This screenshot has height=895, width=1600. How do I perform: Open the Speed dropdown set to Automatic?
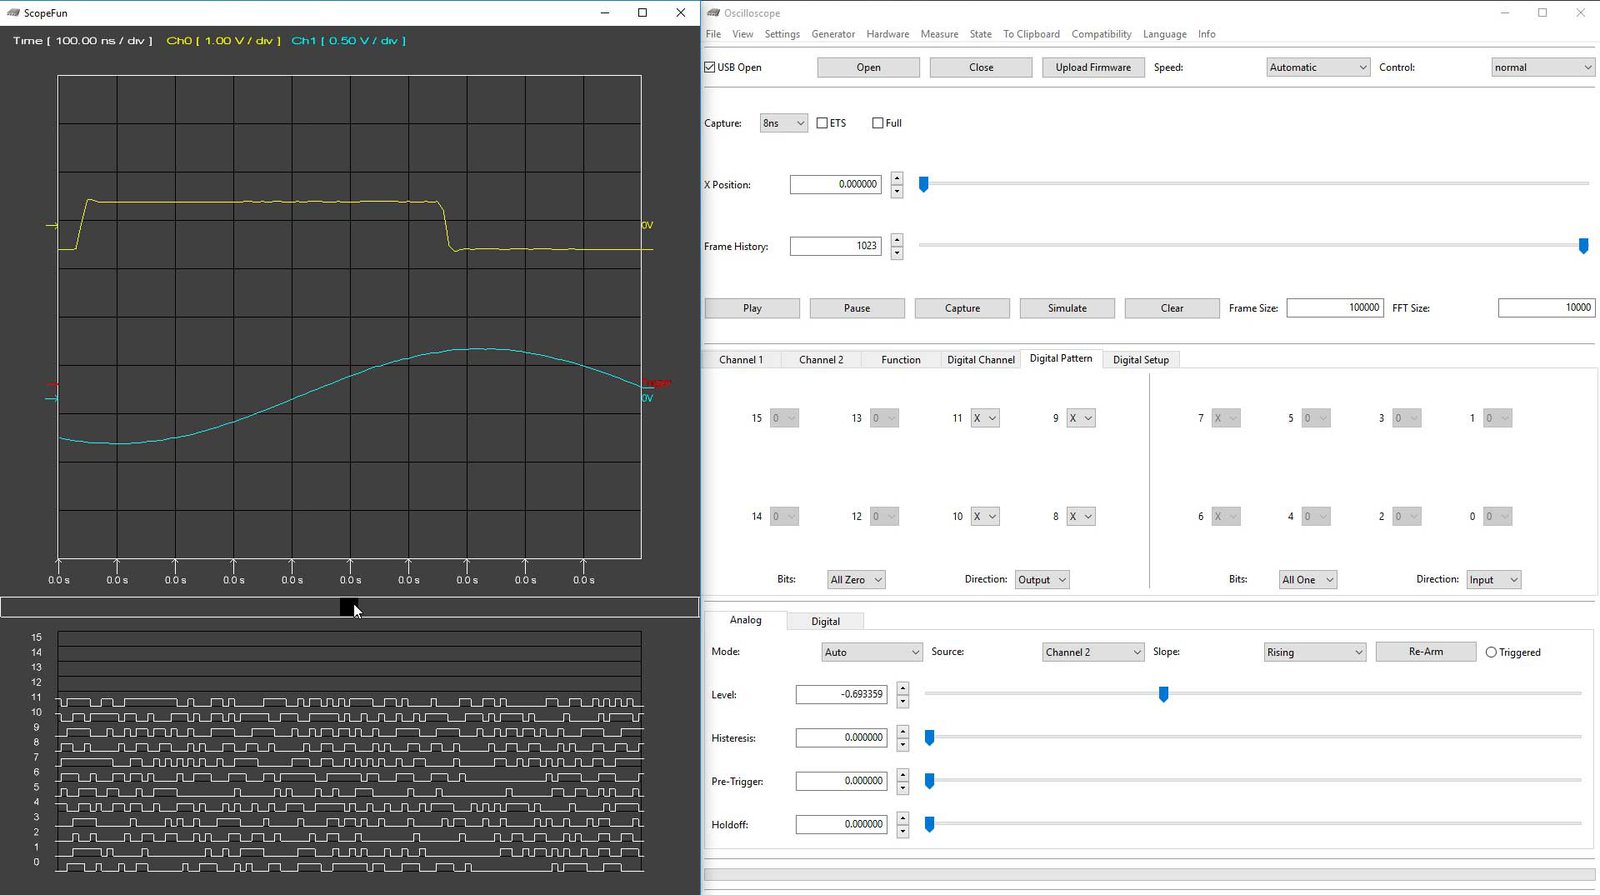[1317, 67]
